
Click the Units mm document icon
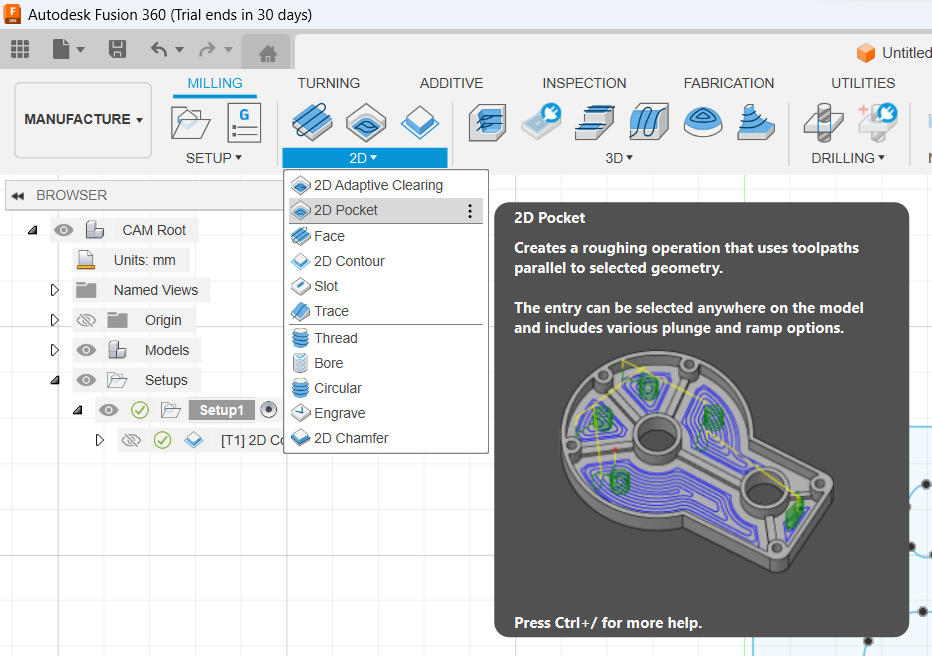(x=86, y=260)
